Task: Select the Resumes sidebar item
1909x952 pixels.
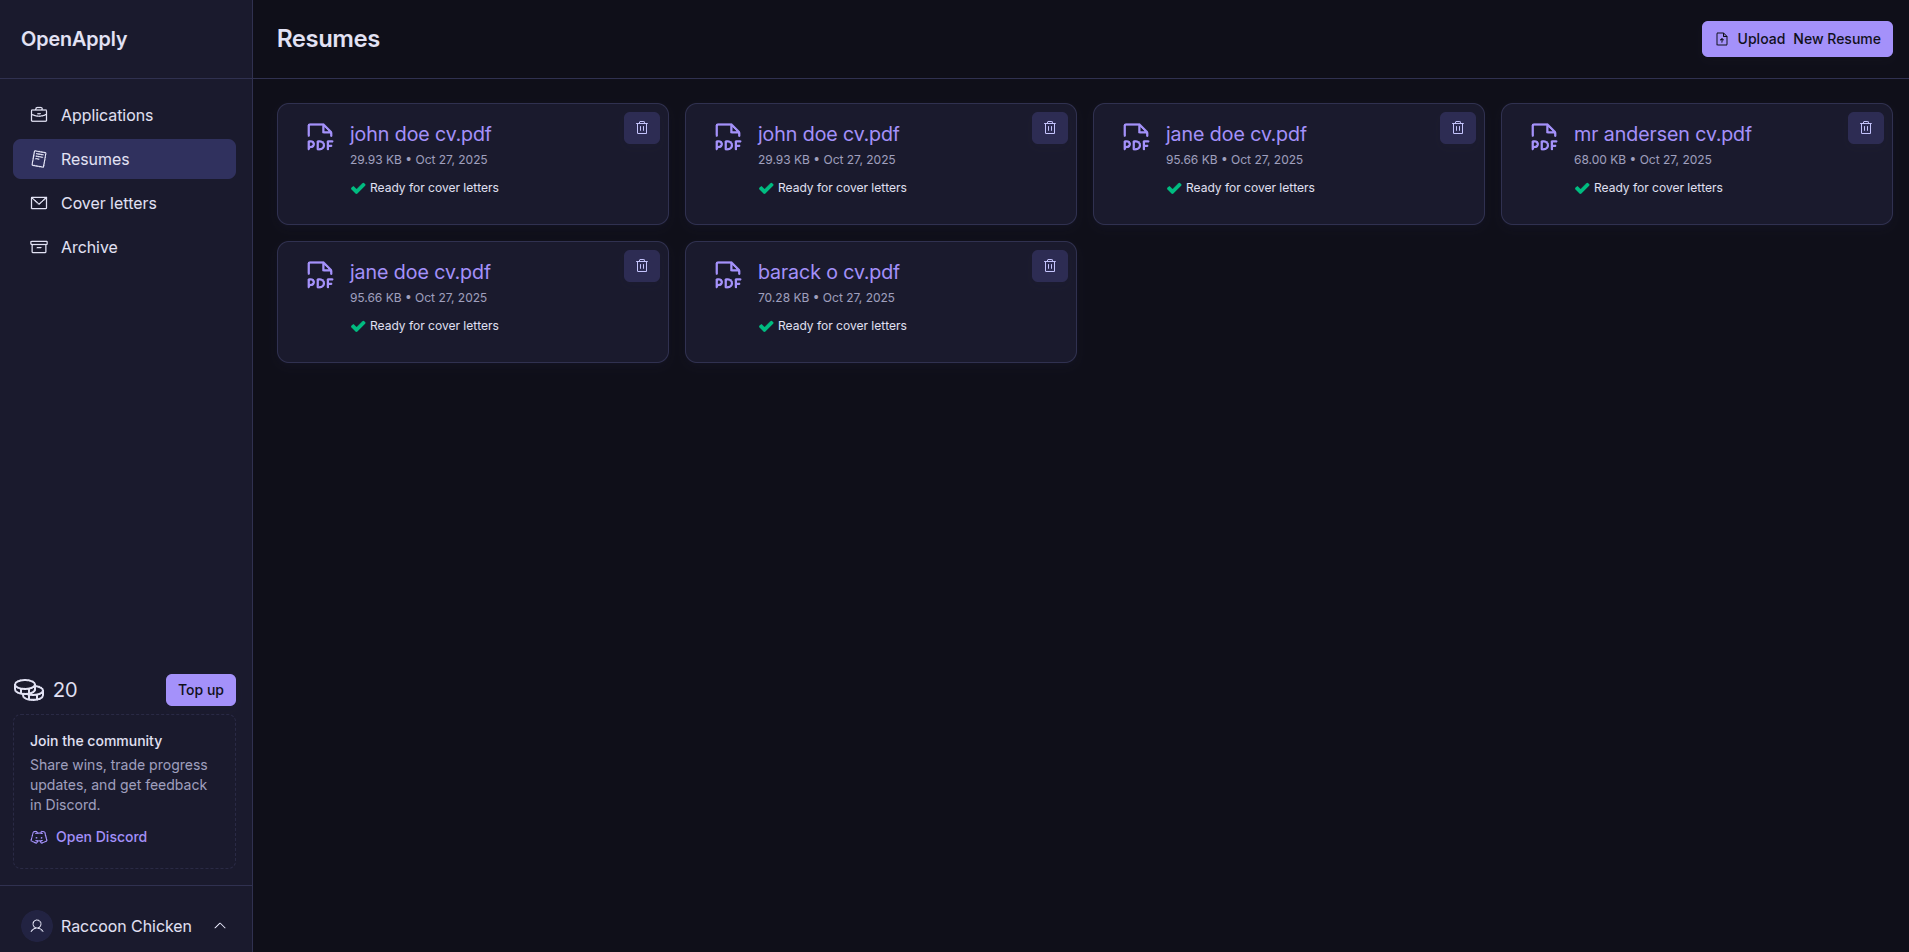Action: 124,159
